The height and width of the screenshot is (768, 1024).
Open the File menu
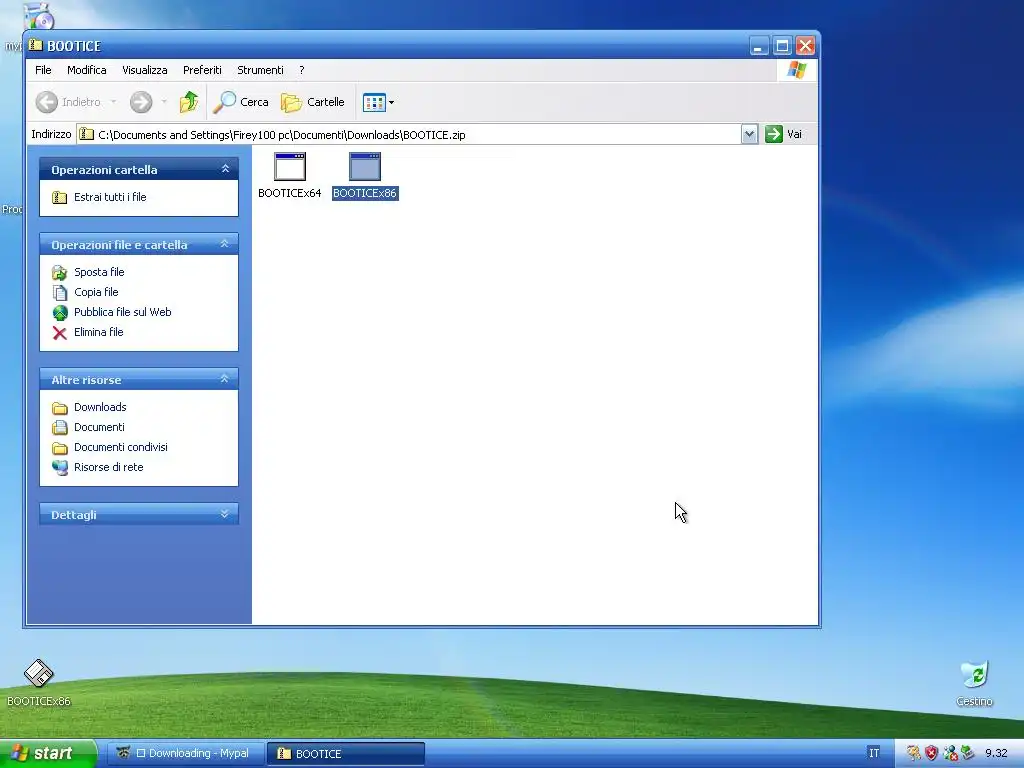pos(43,70)
